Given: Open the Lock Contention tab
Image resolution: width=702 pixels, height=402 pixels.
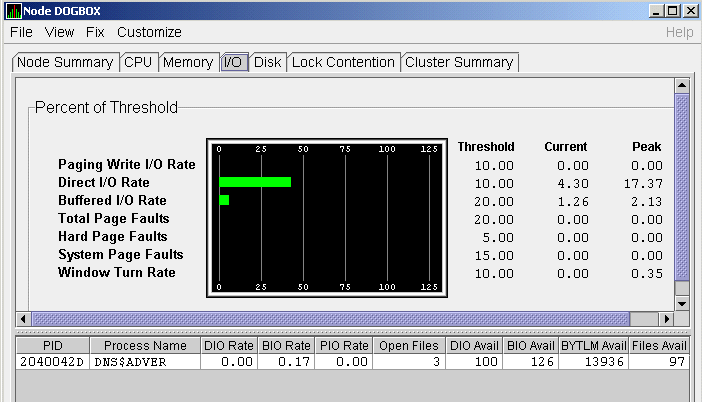Looking at the screenshot, I should coord(343,62).
